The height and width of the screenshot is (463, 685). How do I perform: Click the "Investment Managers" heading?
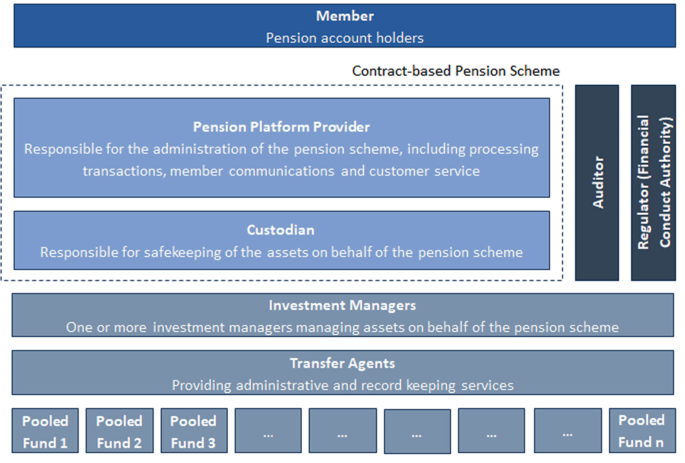(x=342, y=305)
